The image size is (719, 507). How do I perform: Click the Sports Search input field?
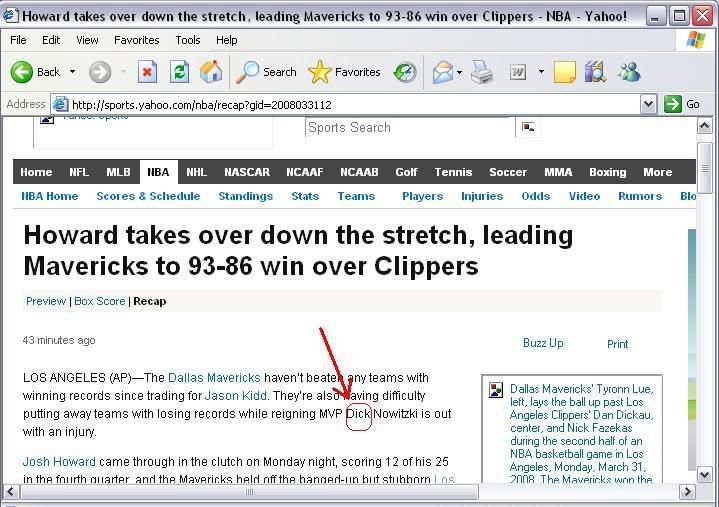coord(409,127)
